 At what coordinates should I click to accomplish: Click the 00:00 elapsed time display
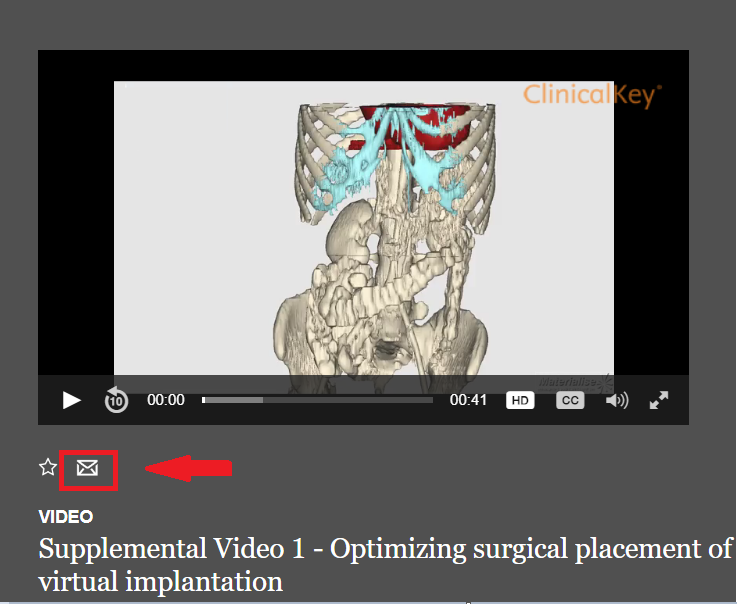pyautogui.click(x=166, y=400)
